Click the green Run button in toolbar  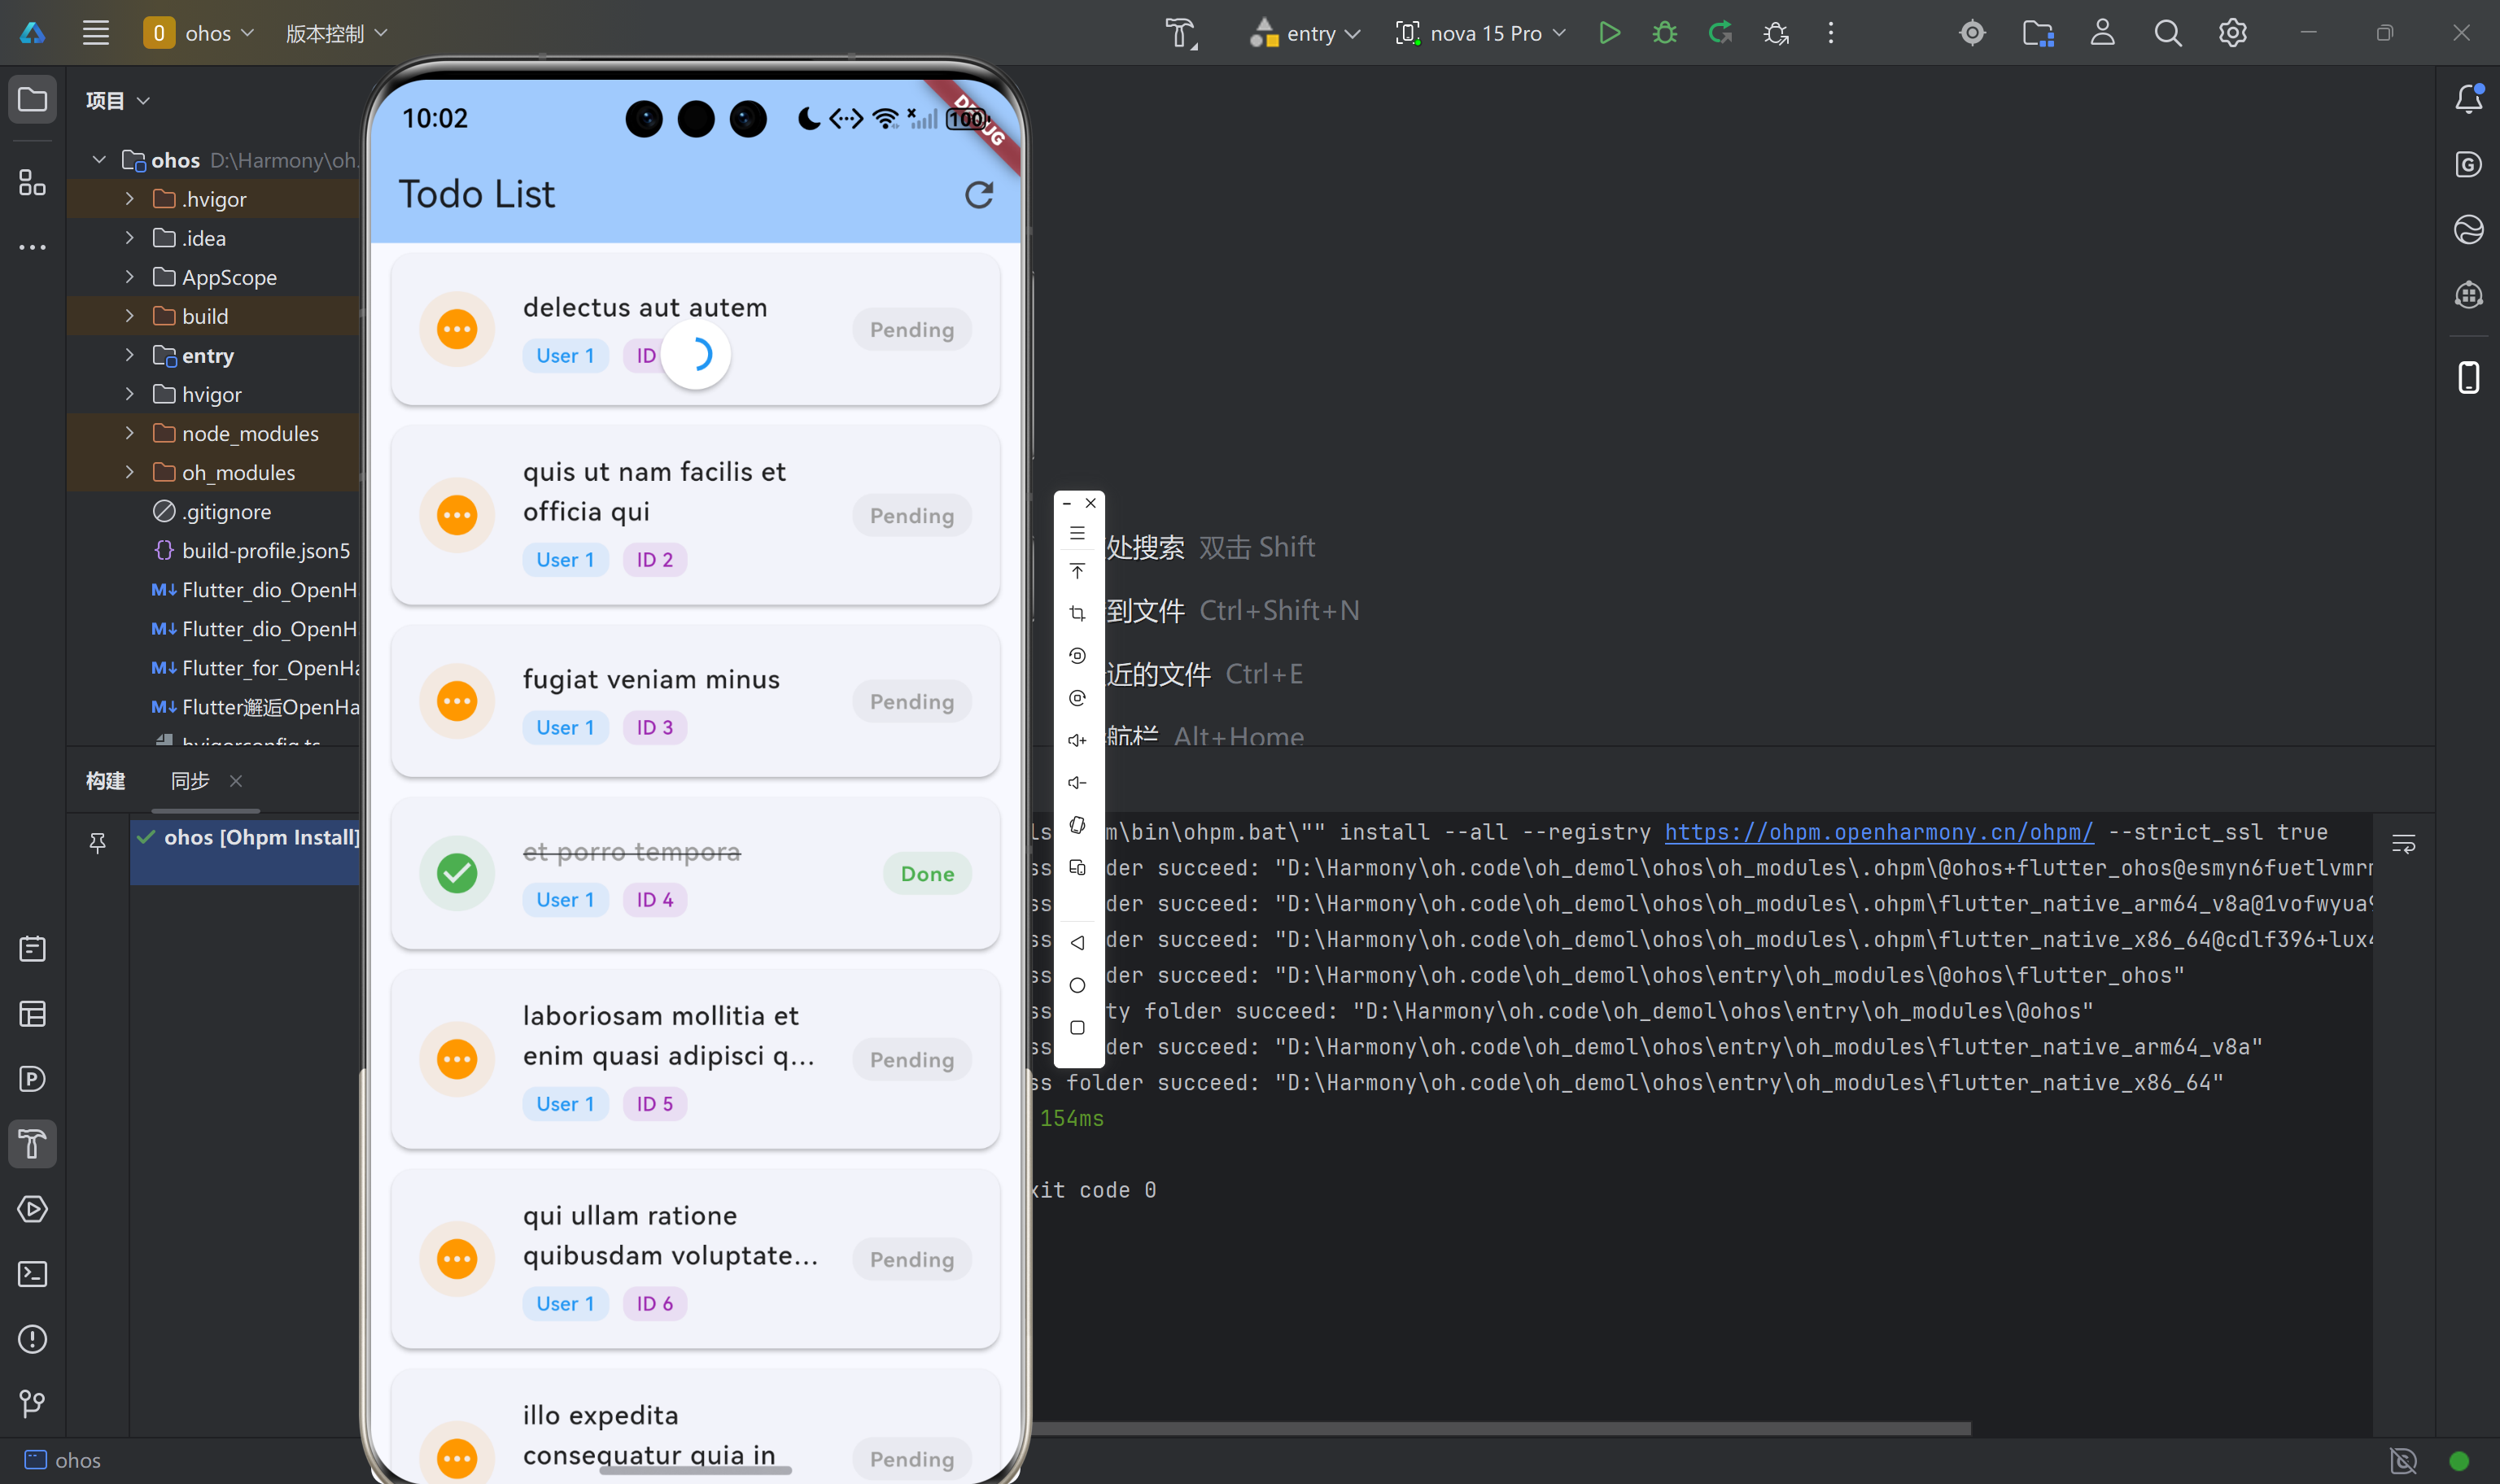coord(1609,33)
